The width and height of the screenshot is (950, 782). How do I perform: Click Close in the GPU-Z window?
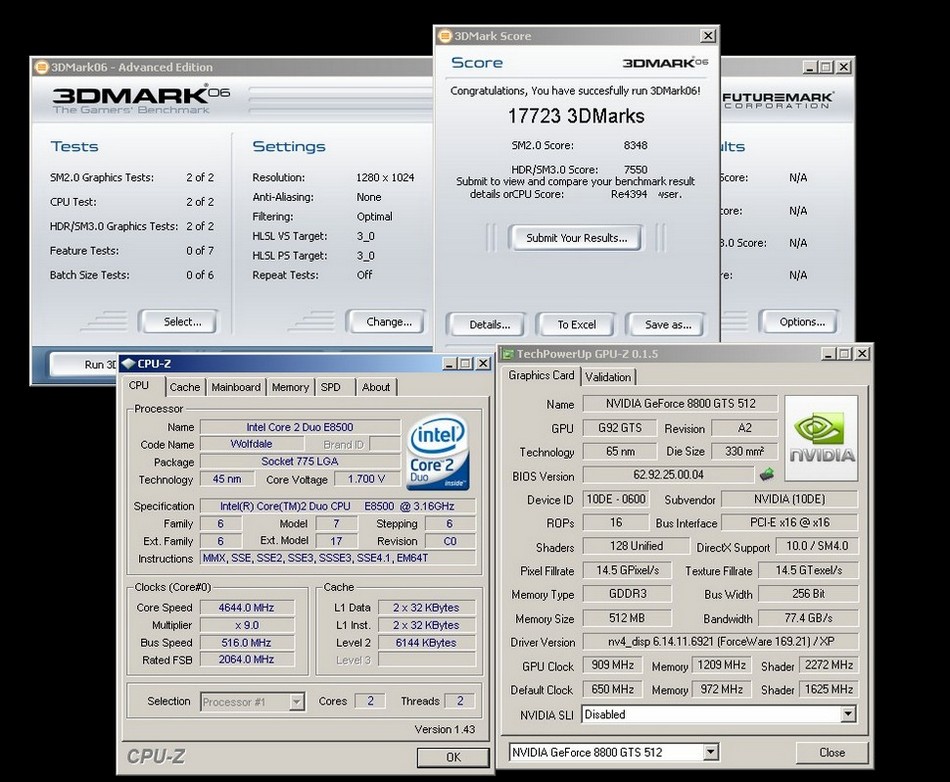click(x=832, y=752)
